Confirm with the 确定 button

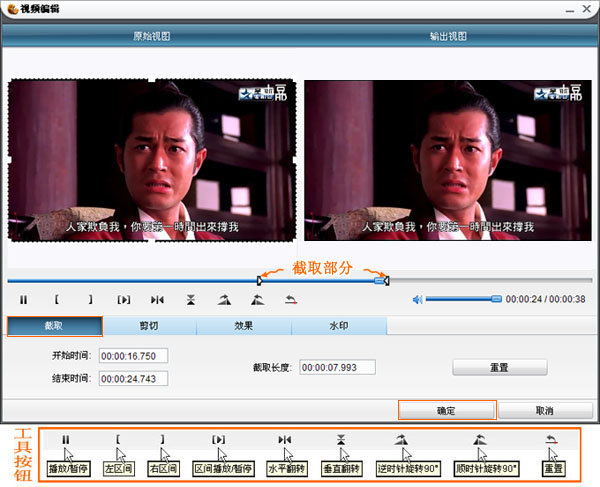[x=447, y=410]
